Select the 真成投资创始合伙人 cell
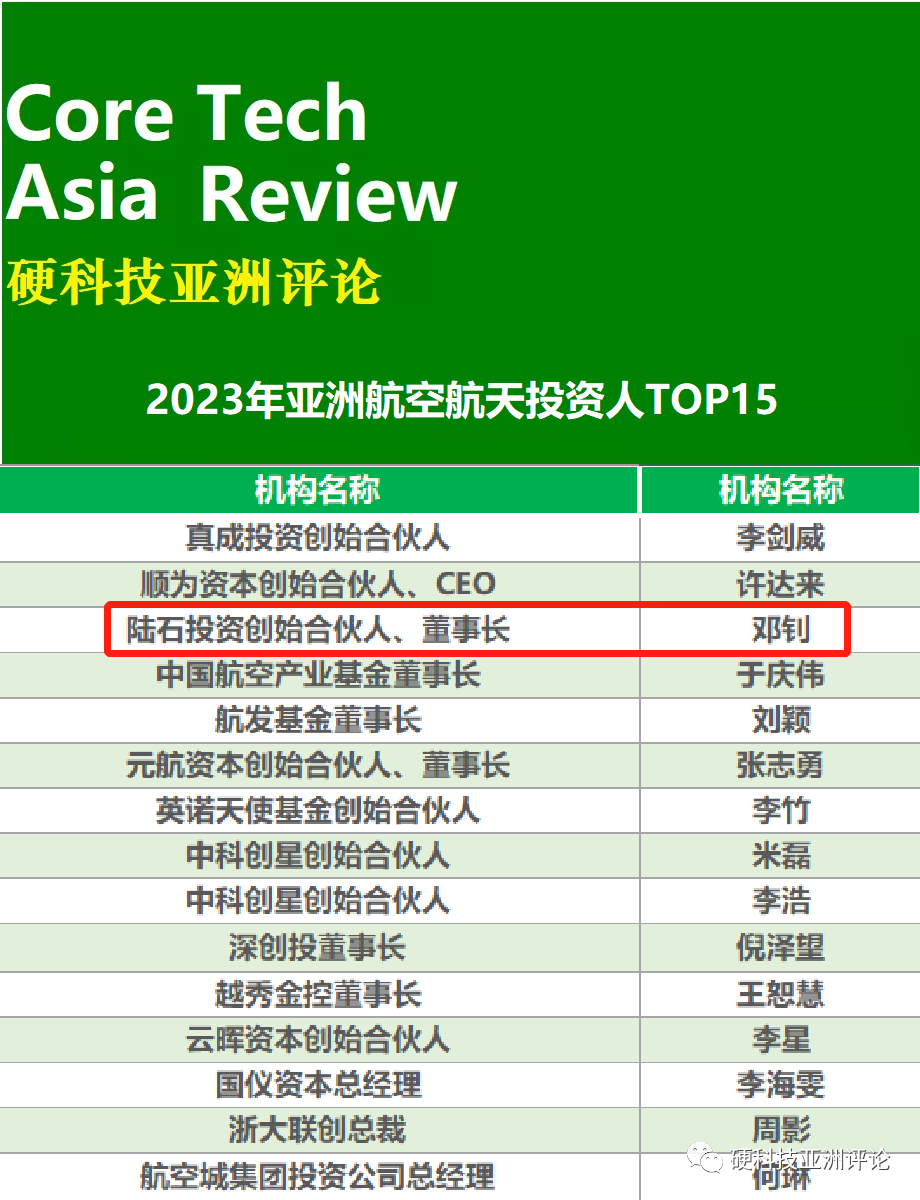The image size is (920, 1200). pyautogui.click(x=318, y=538)
